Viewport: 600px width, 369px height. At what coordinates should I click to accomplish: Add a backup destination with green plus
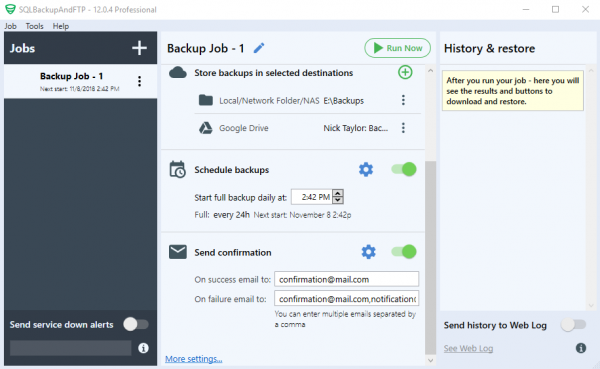405,72
